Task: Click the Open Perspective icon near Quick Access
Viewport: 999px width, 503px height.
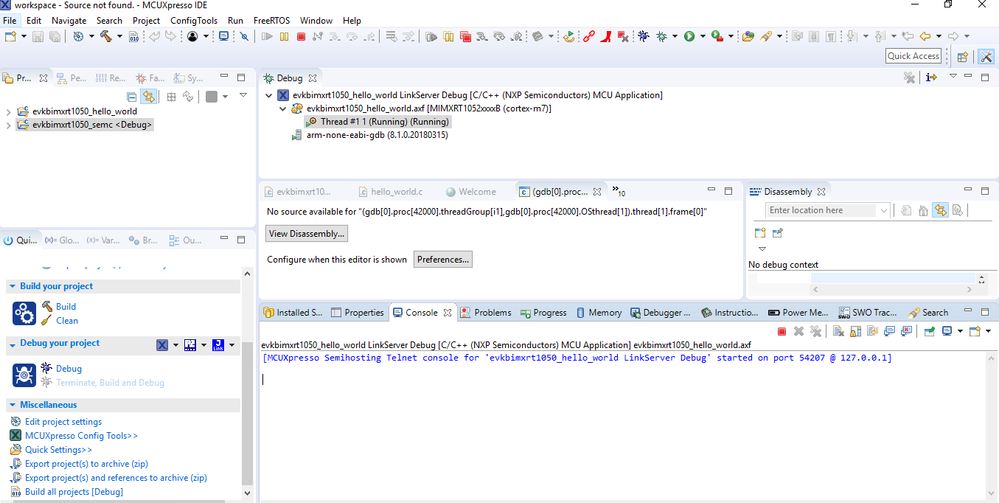Action: [963, 56]
